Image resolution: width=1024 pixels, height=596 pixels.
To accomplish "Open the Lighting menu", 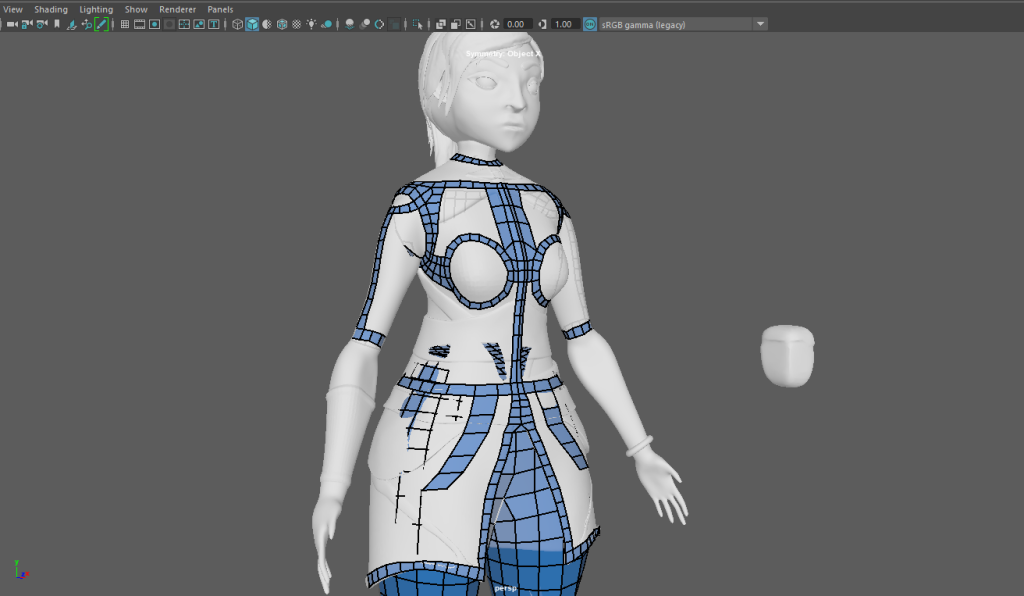I will click(x=96, y=9).
